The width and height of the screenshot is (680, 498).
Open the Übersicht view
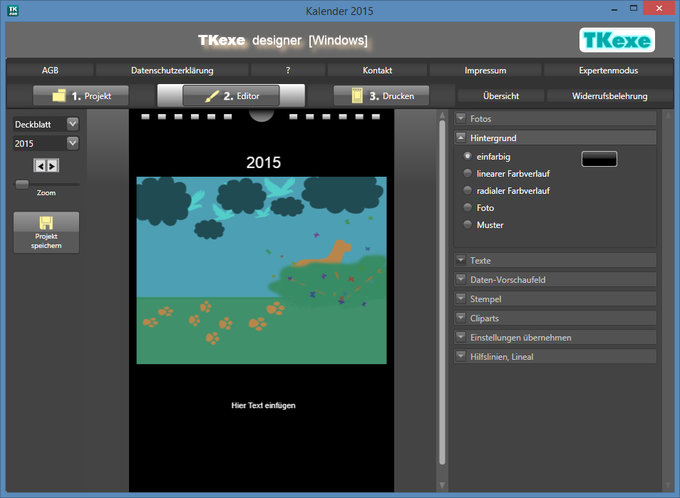pos(501,96)
